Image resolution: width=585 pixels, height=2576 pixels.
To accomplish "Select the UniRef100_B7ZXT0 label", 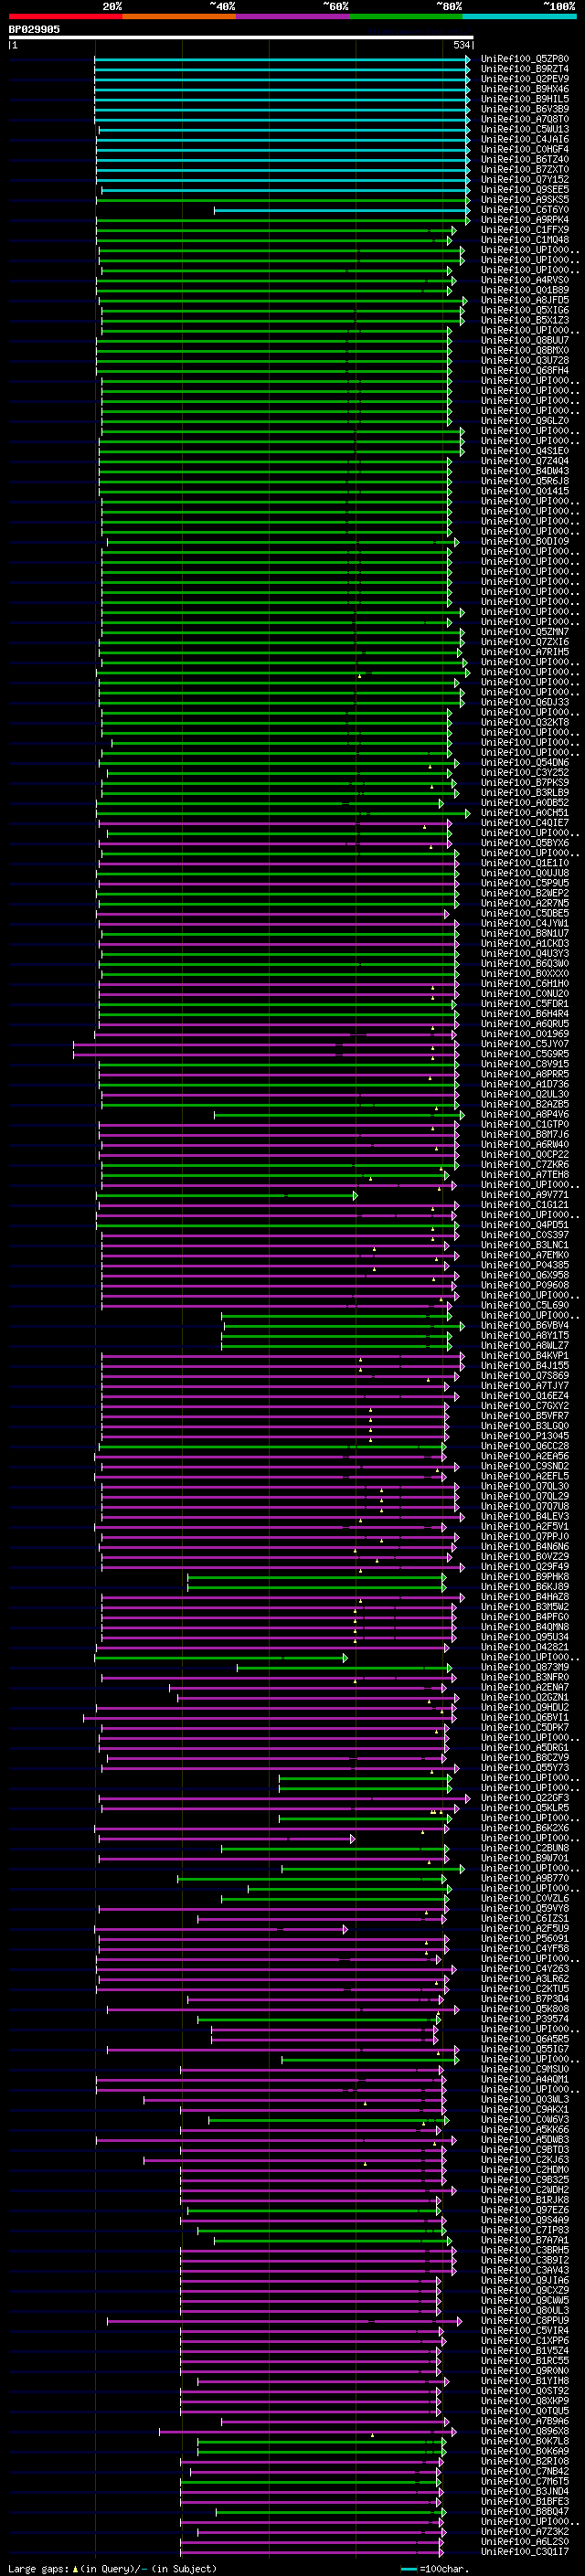I will pos(525,170).
